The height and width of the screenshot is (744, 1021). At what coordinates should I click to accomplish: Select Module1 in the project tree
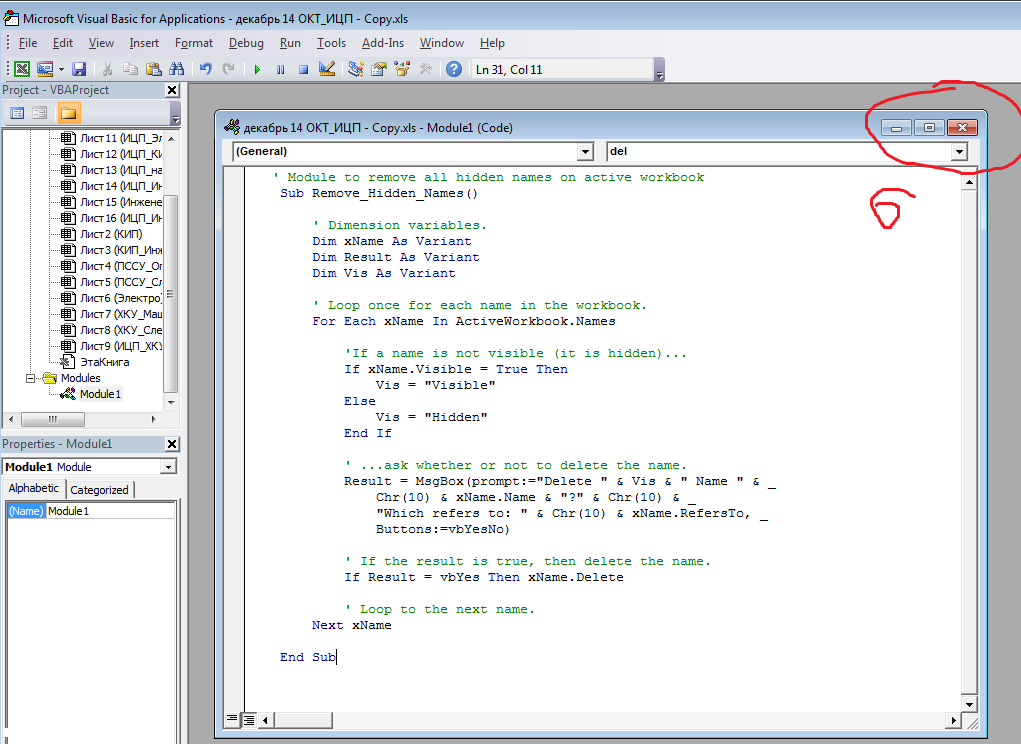[100, 394]
